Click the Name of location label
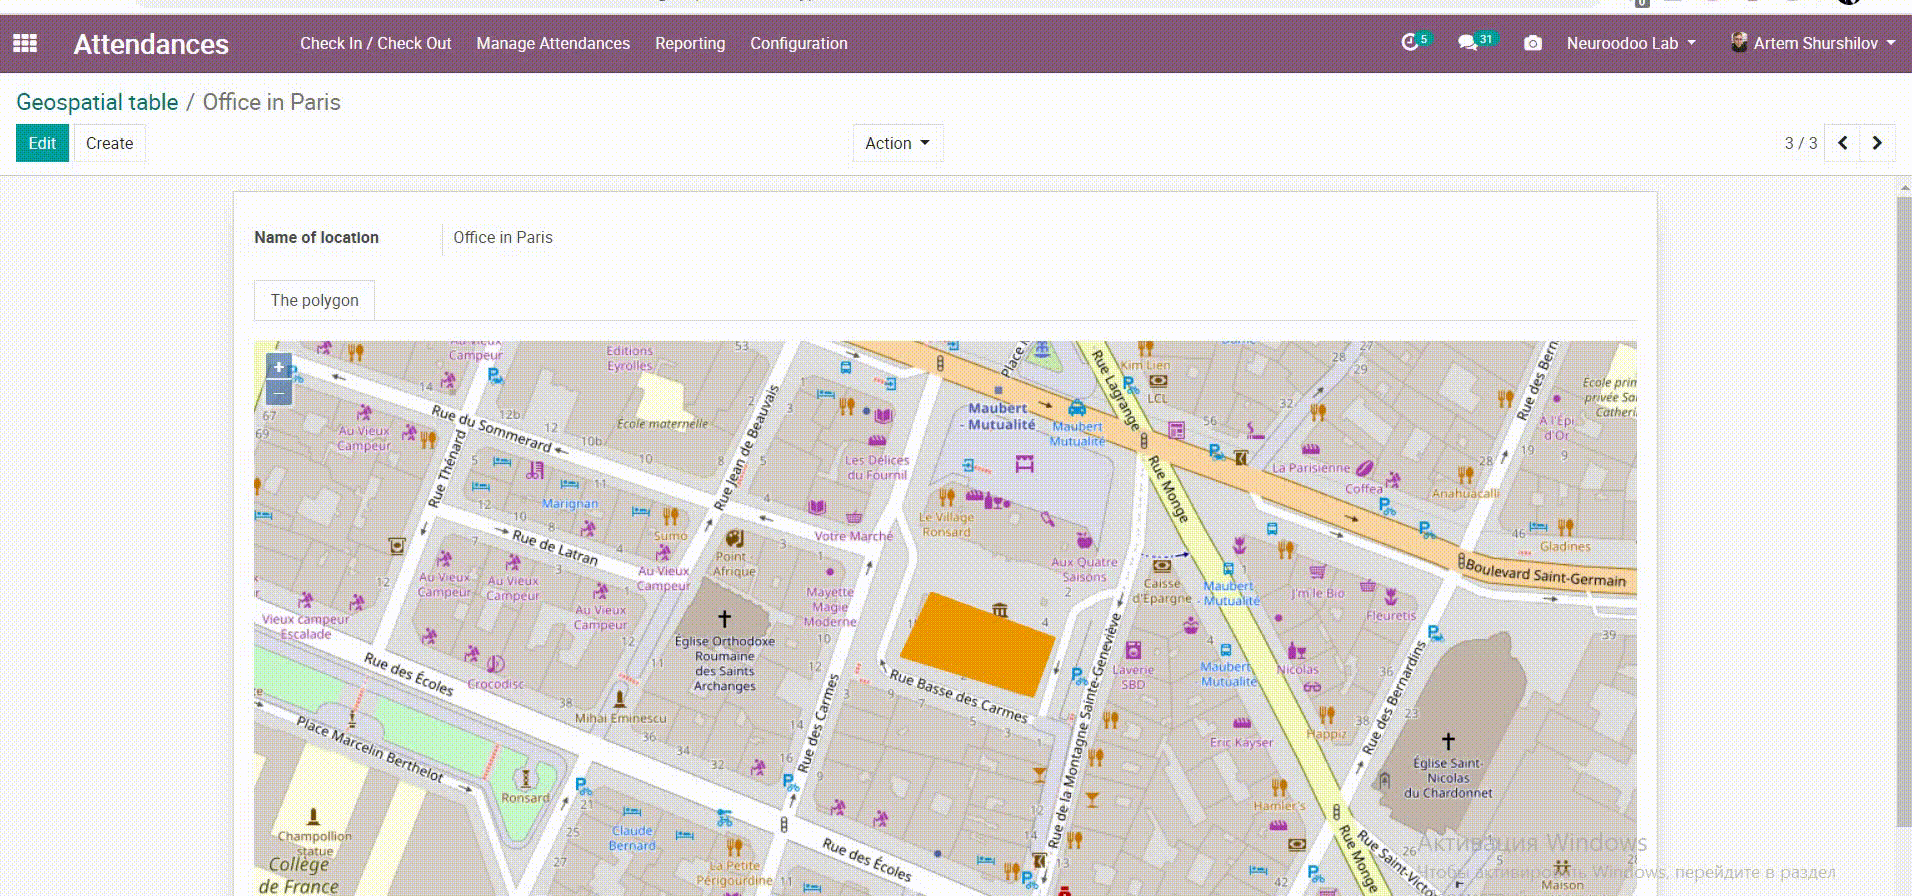The width and height of the screenshot is (1912, 896). [x=316, y=237]
